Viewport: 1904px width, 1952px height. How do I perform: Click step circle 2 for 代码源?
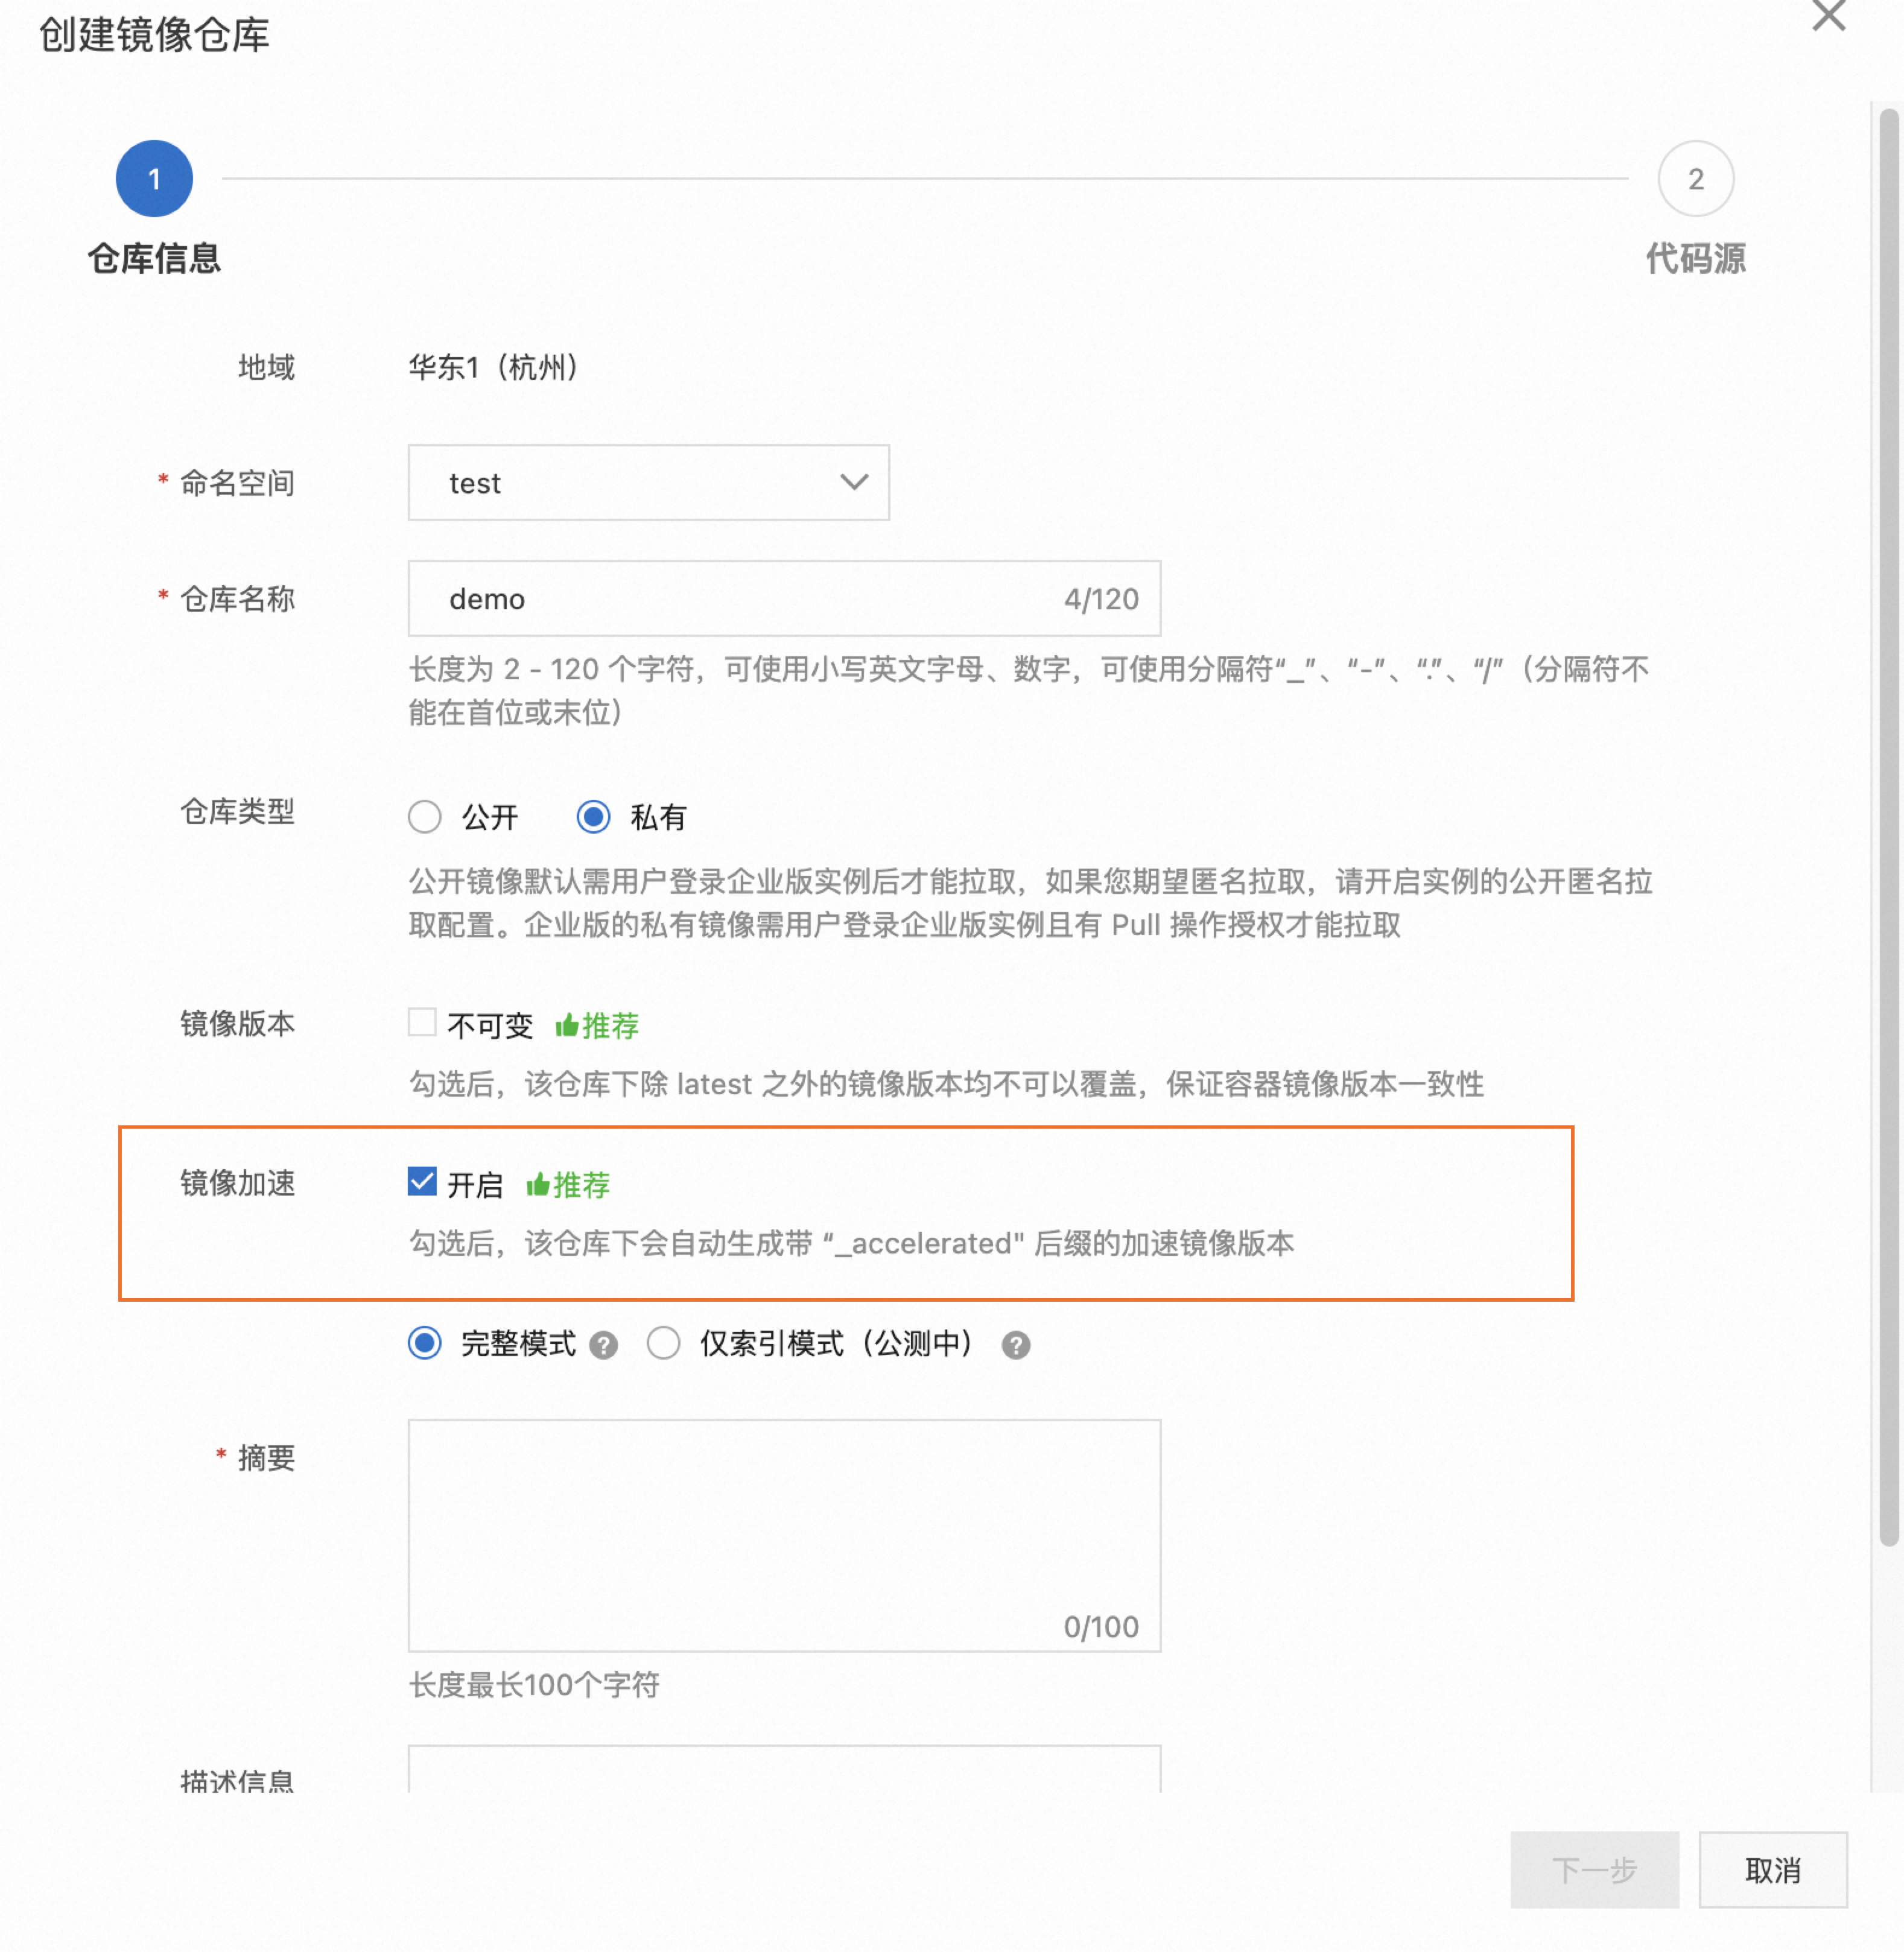point(1696,178)
